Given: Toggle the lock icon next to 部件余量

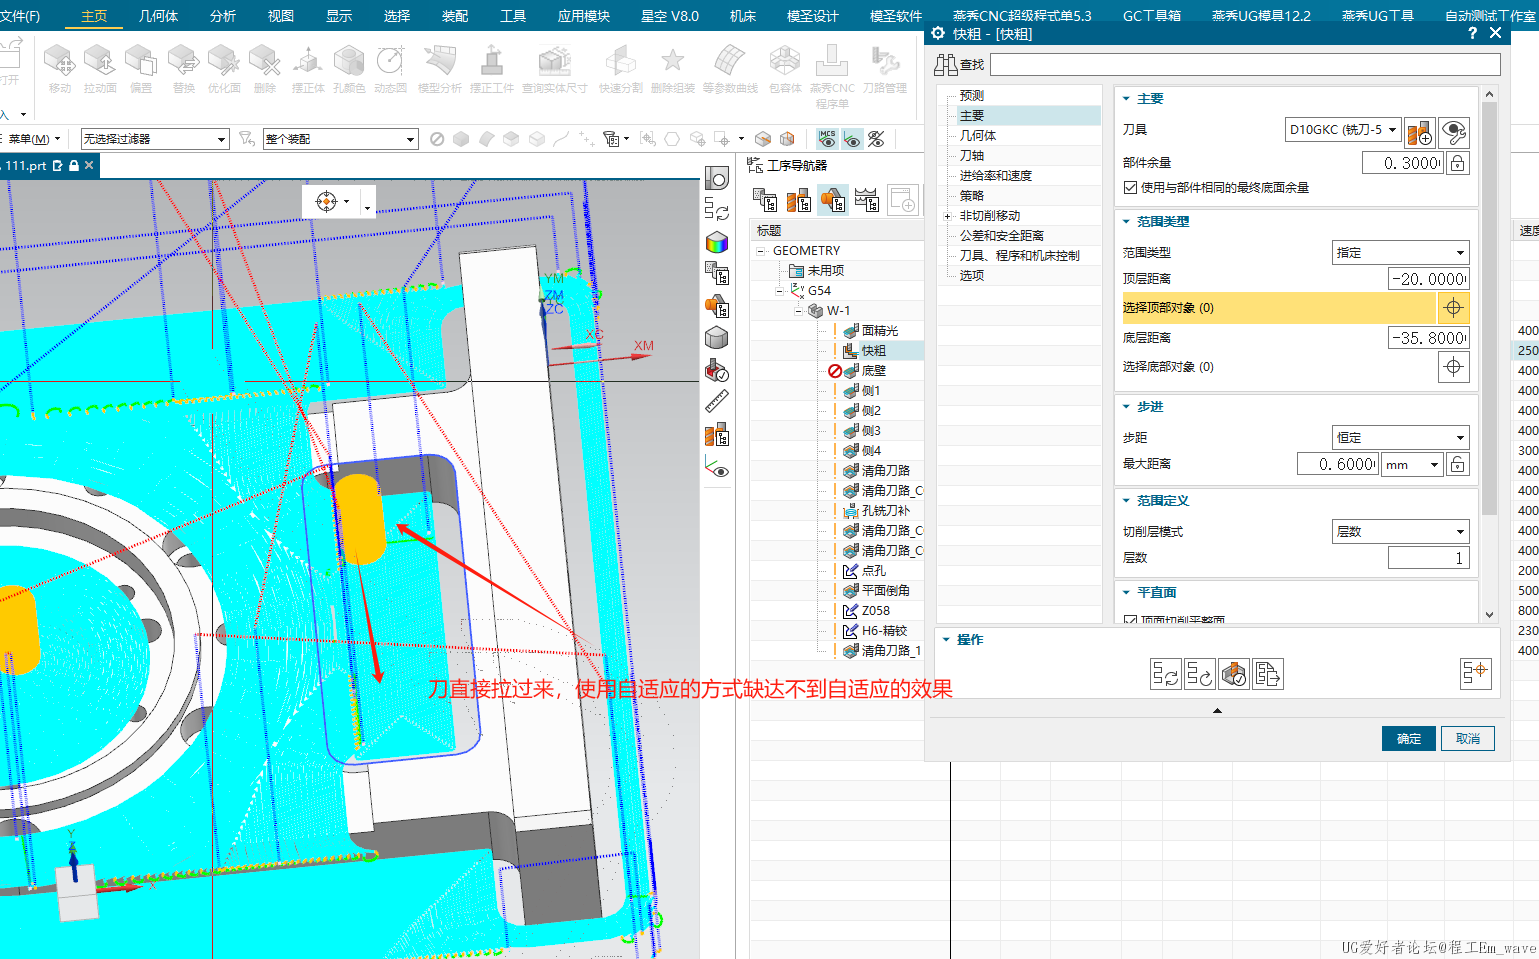Looking at the screenshot, I should [1458, 163].
